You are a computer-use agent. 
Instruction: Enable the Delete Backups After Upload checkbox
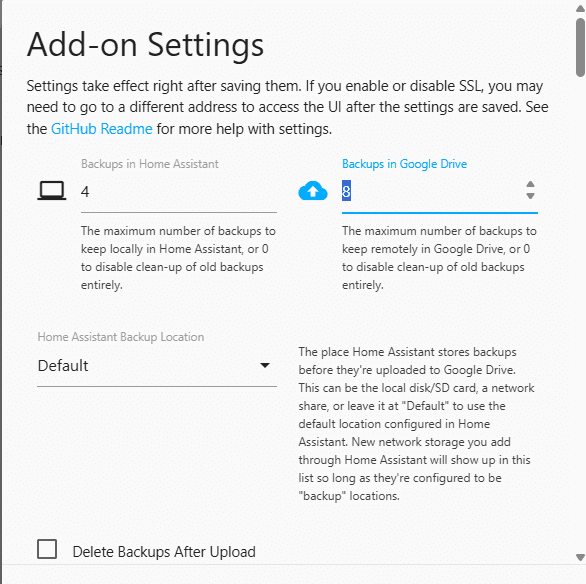(x=47, y=549)
